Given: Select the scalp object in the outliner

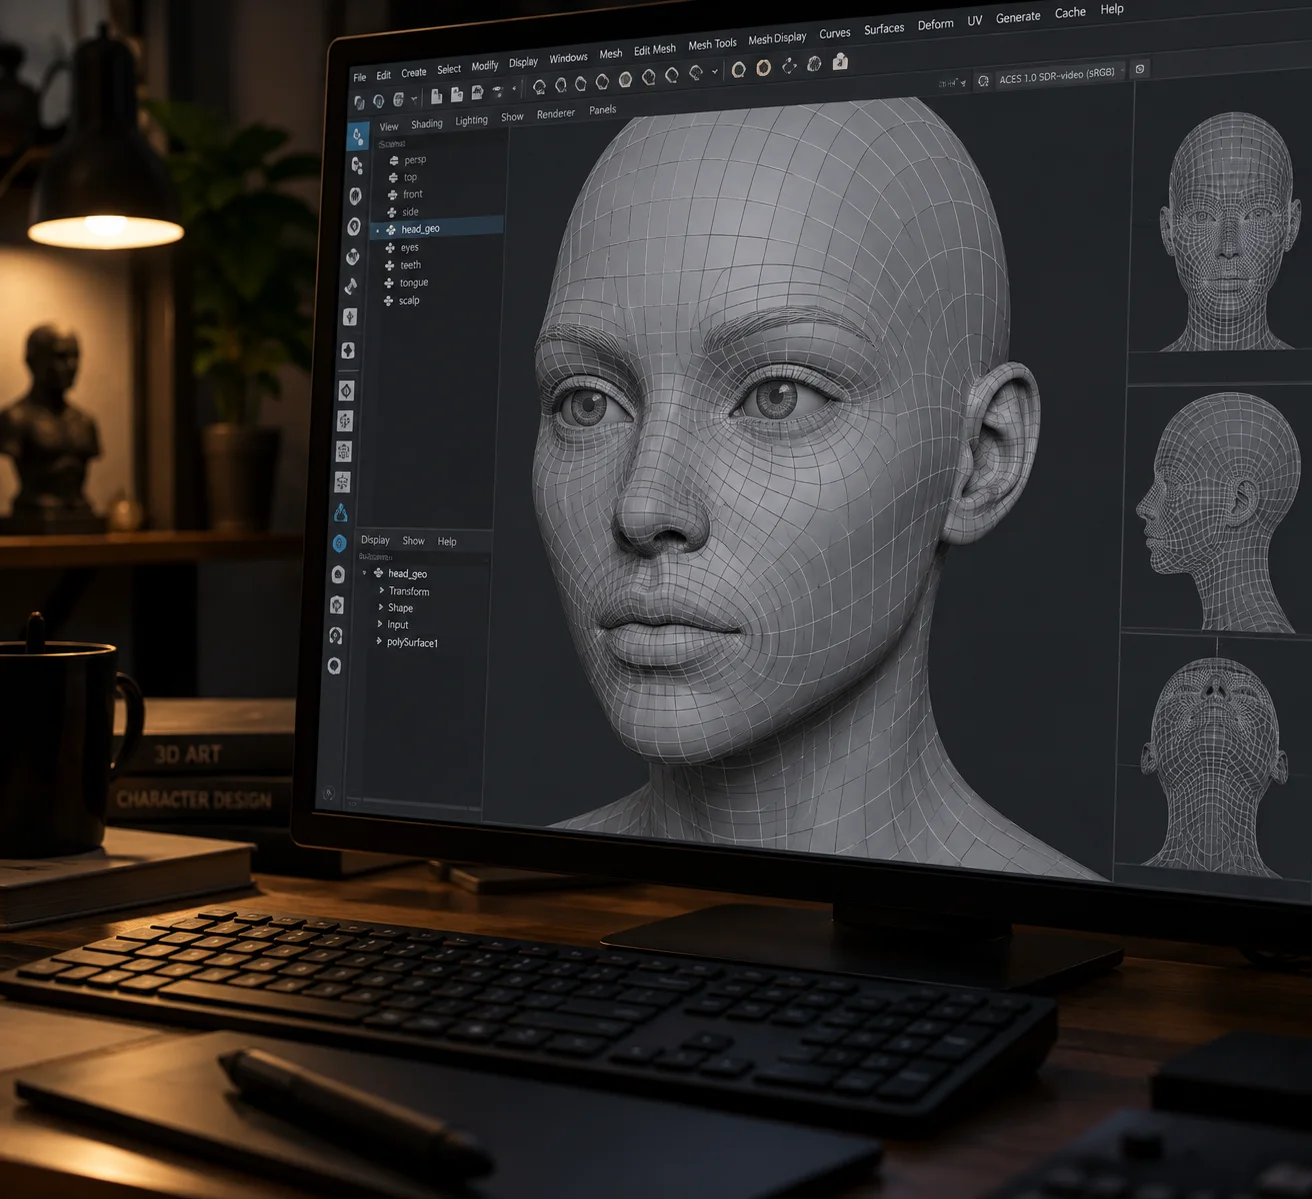Looking at the screenshot, I should point(409,300).
